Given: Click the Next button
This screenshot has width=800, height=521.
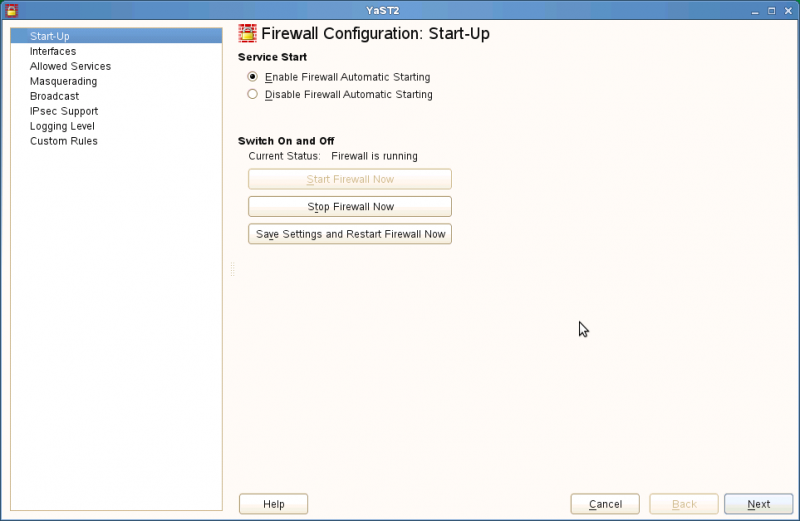Looking at the screenshot, I should (759, 504).
